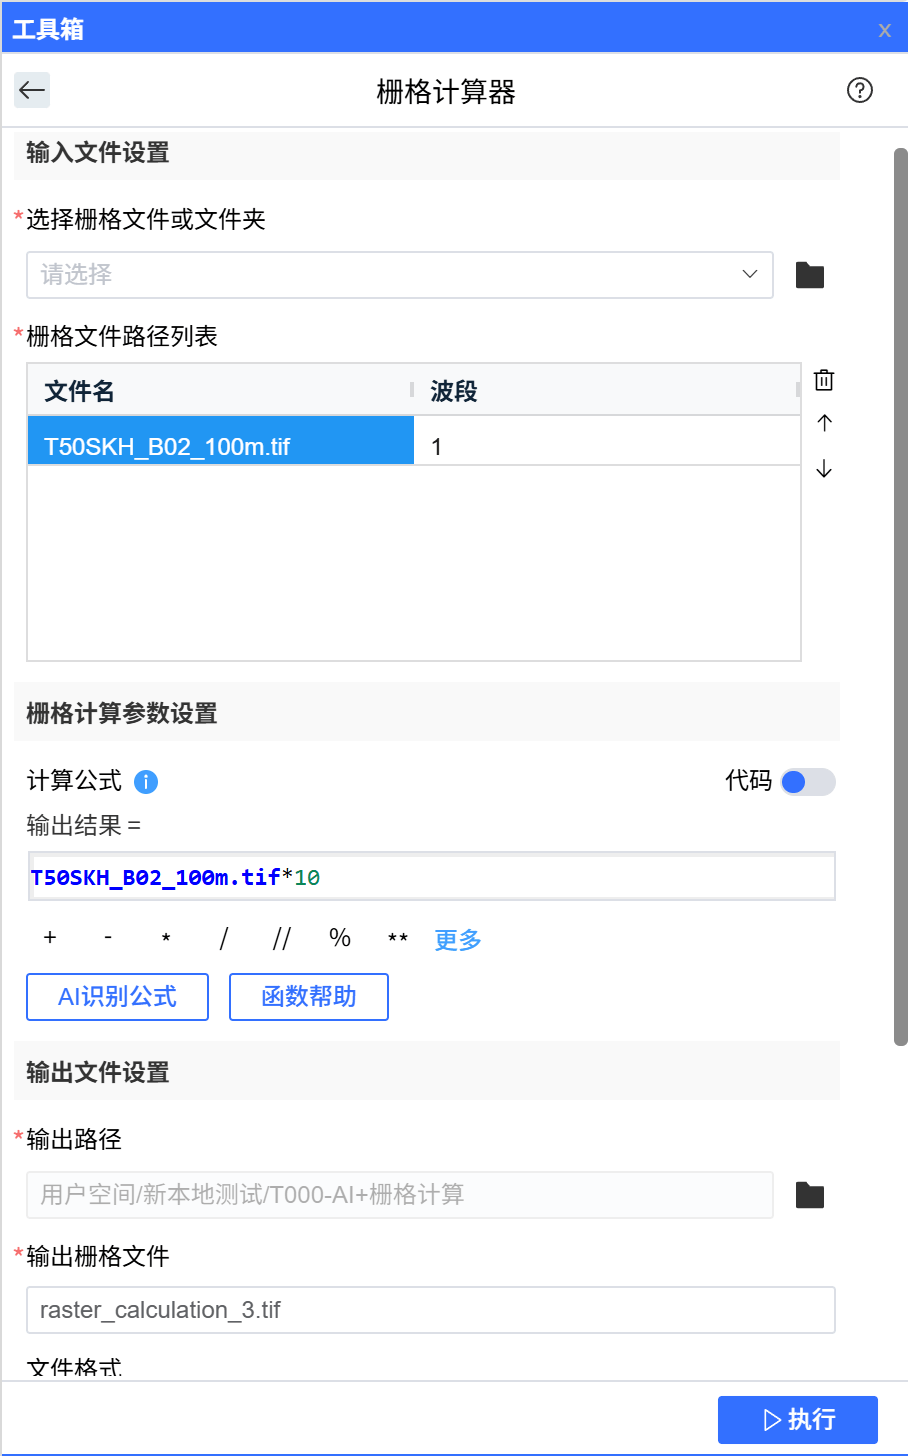Screen dimensions: 910x1456
Task: View the info tooltip icon beside 计算公式
Action: pyautogui.click(x=145, y=782)
